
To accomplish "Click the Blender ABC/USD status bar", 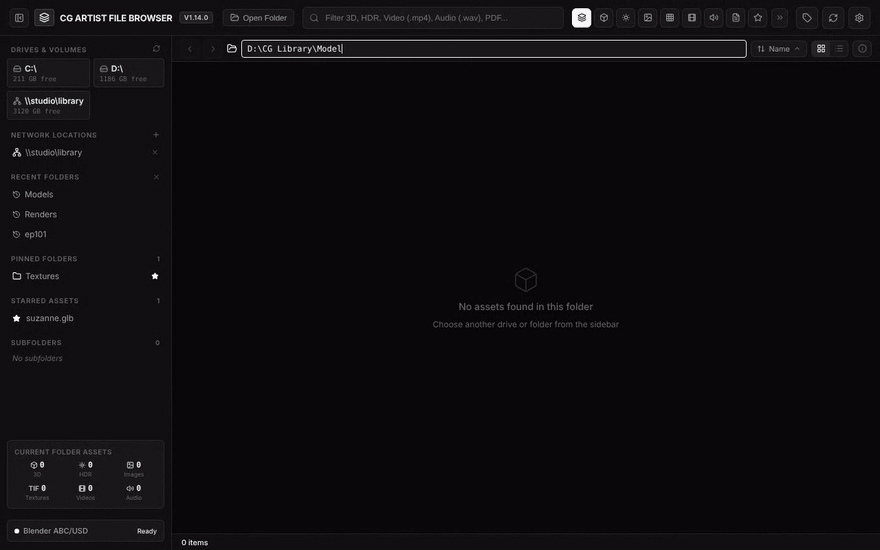I will [86, 531].
